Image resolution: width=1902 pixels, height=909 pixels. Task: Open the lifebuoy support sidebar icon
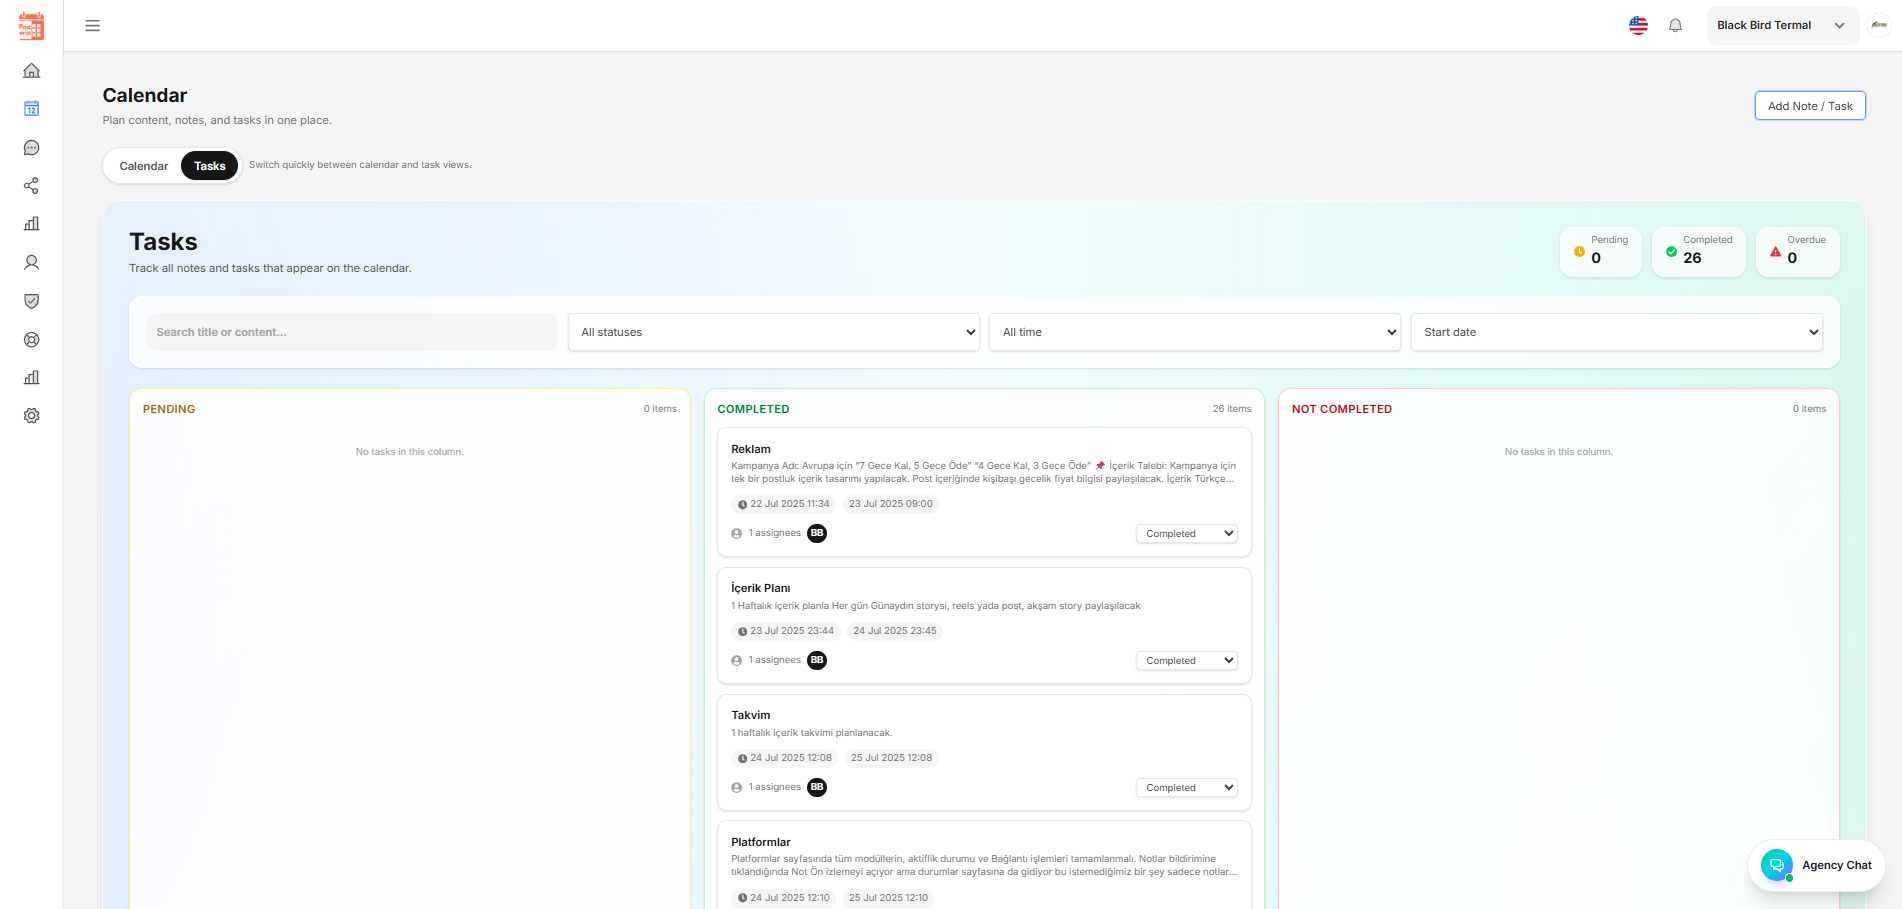coord(32,340)
